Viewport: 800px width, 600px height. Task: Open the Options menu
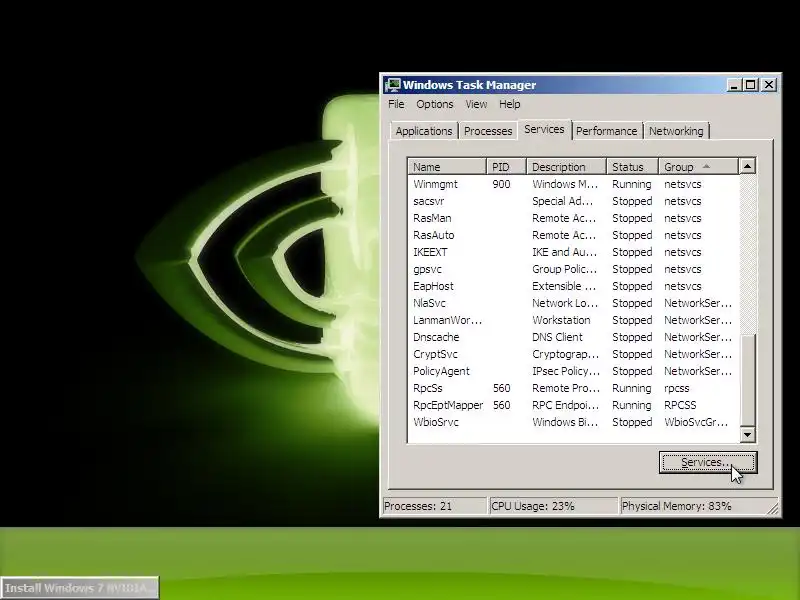(434, 104)
